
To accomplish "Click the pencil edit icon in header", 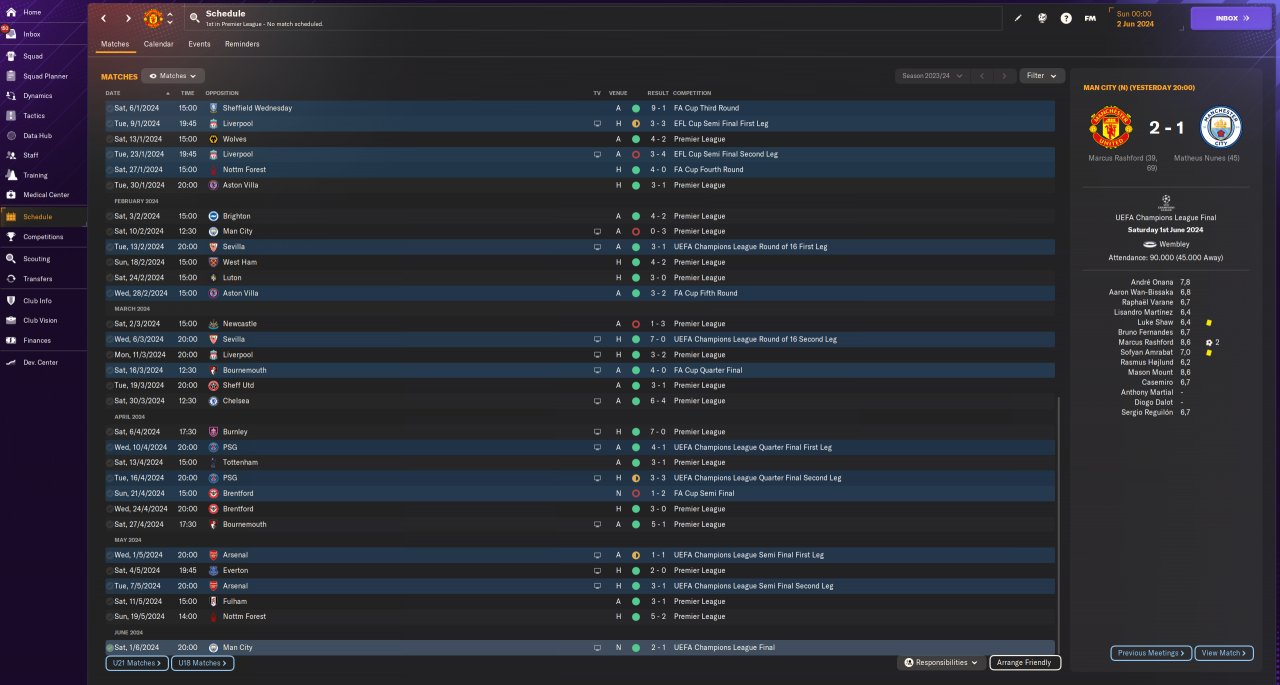I will click(x=1019, y=18).
